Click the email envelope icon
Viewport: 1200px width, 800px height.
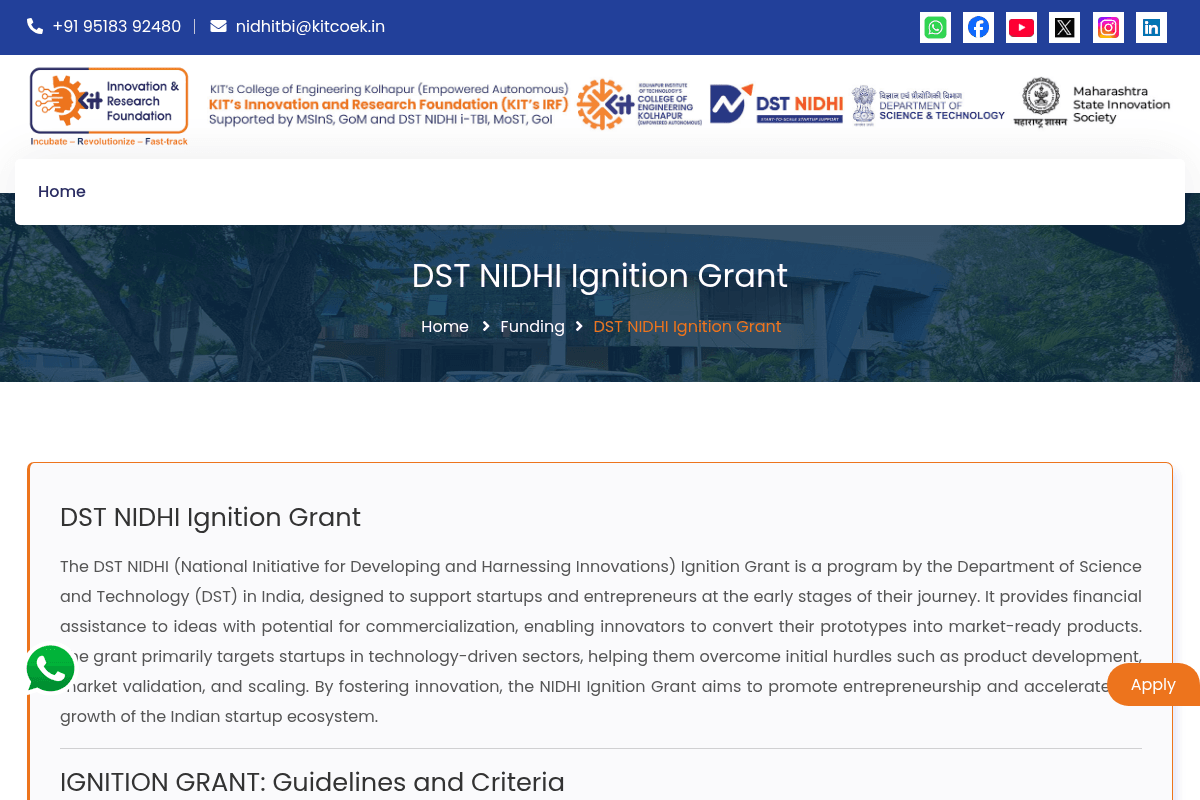(218, 26)
